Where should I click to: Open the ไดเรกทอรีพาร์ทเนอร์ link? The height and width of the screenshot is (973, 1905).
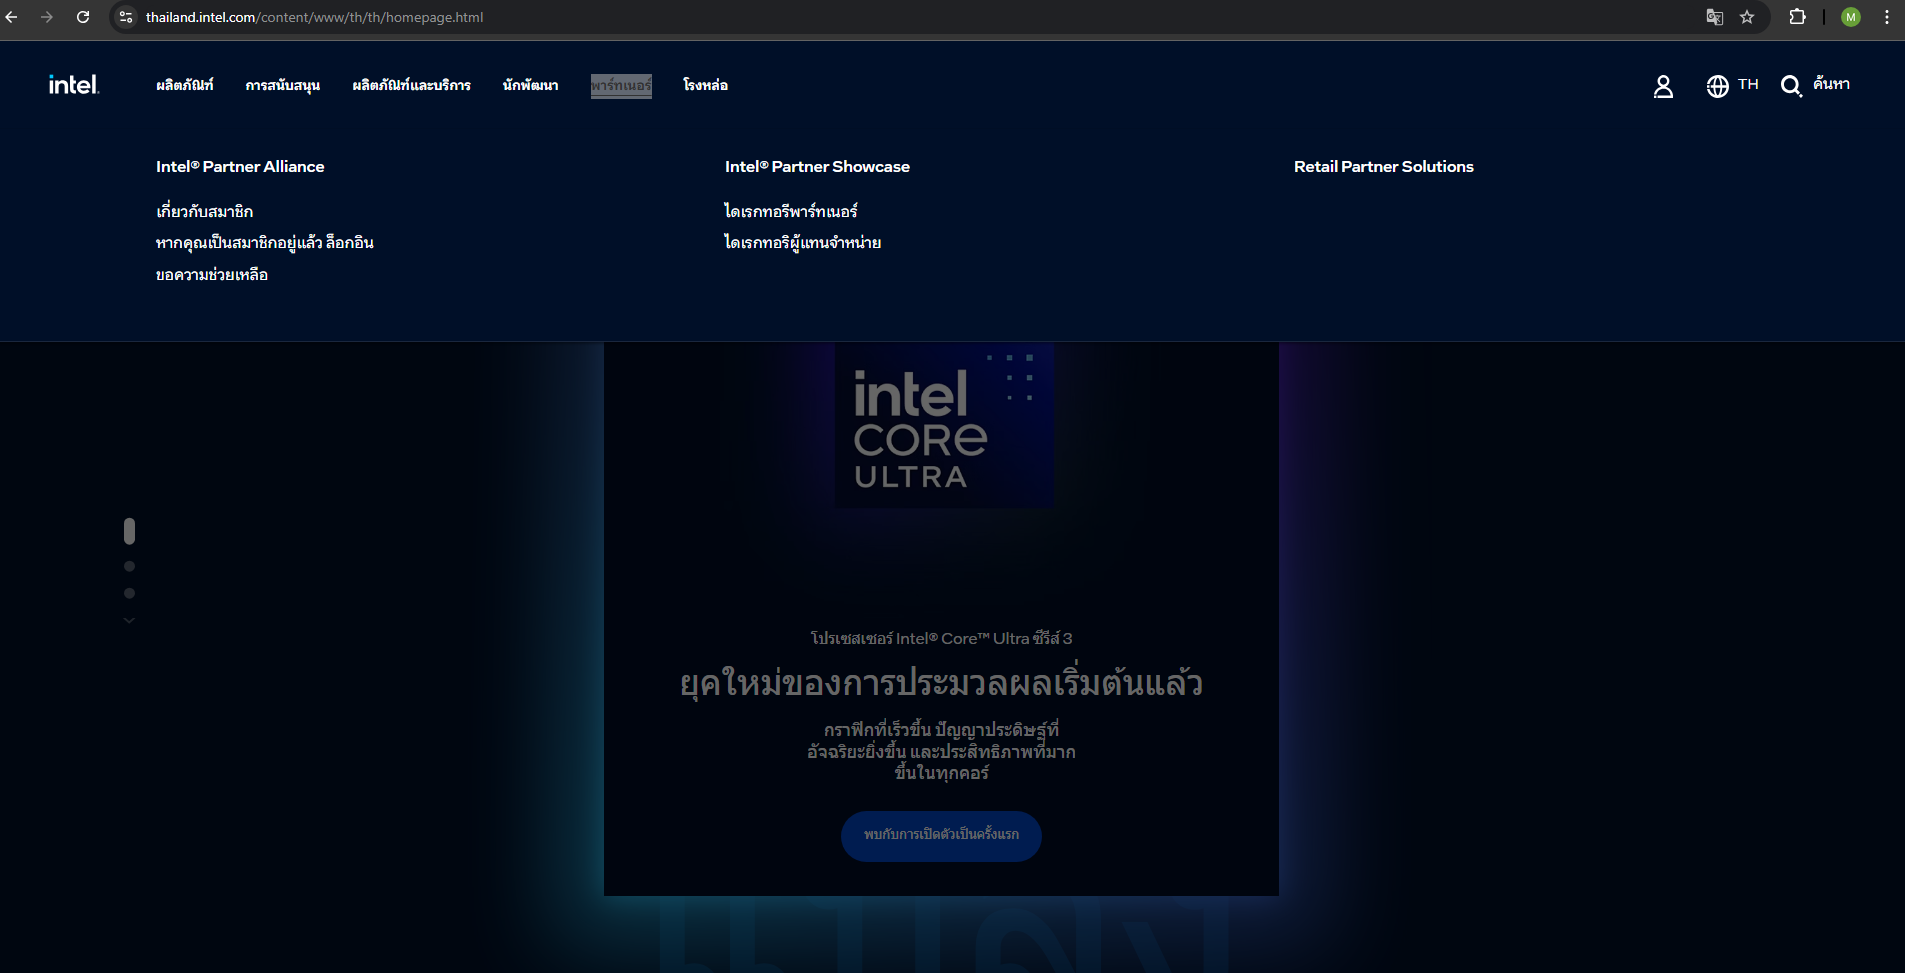(x=791, y=211)
